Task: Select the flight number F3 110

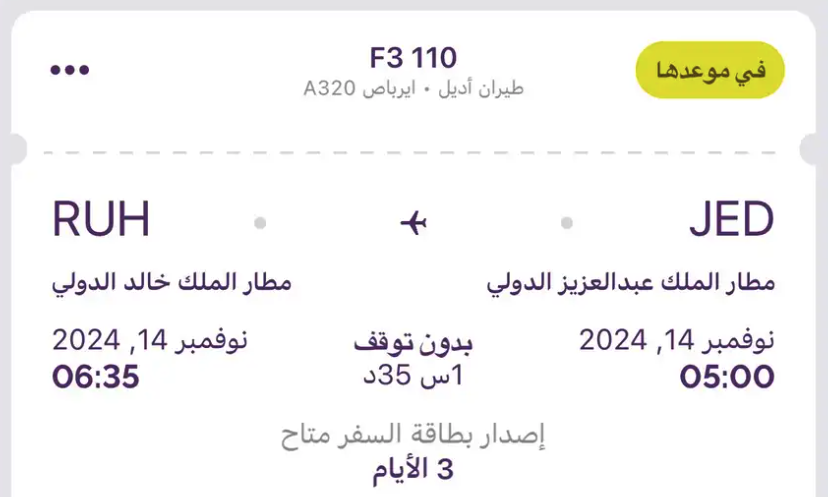Action: (x=413, y=58)
